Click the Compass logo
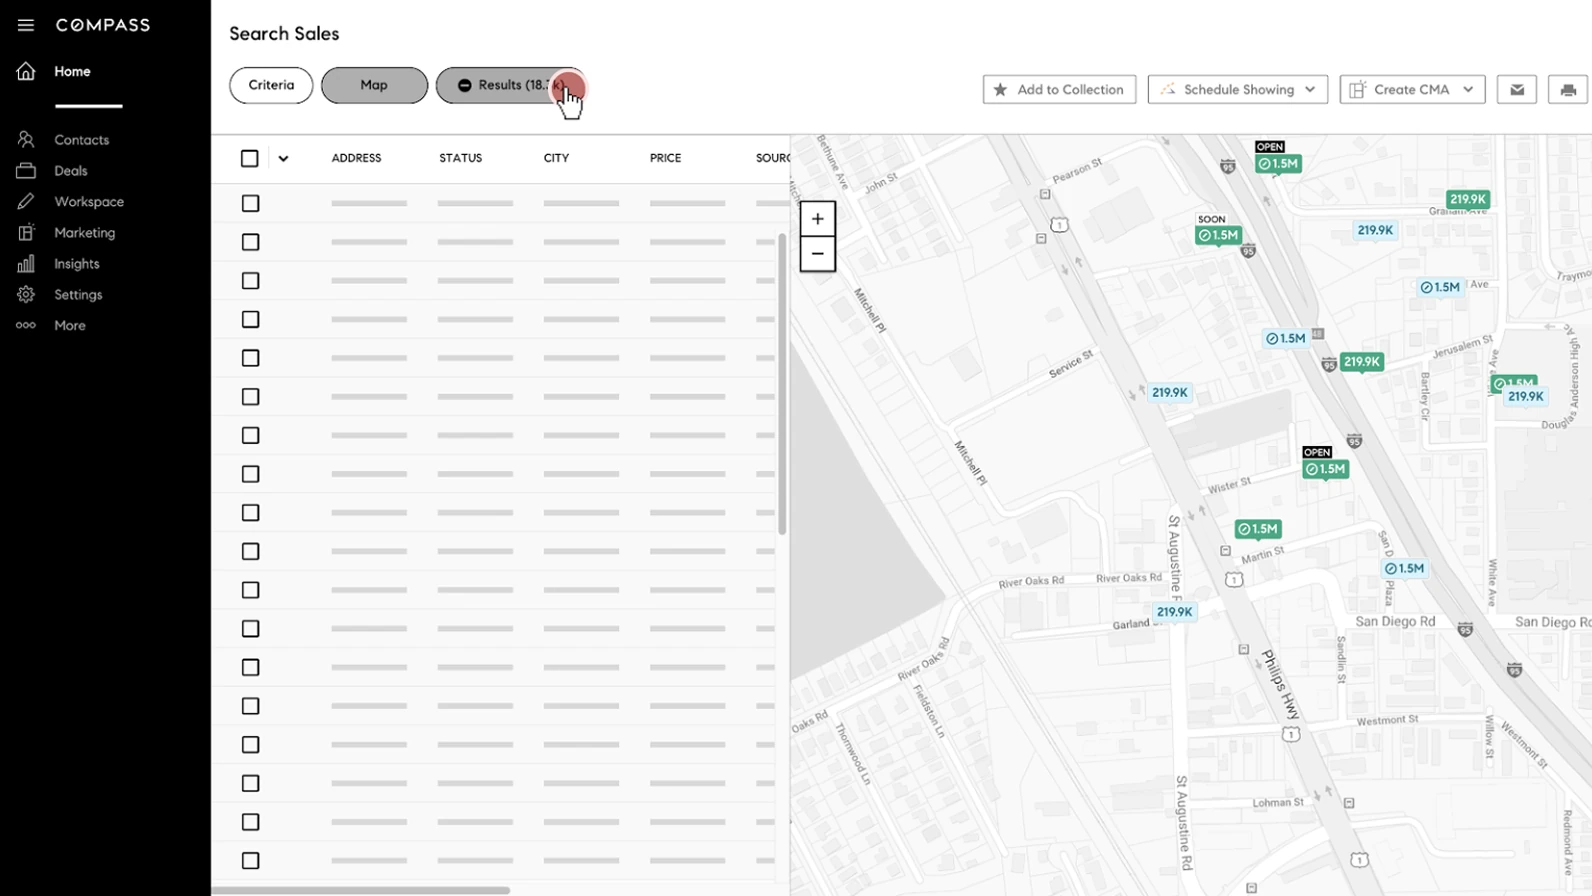 103,25
